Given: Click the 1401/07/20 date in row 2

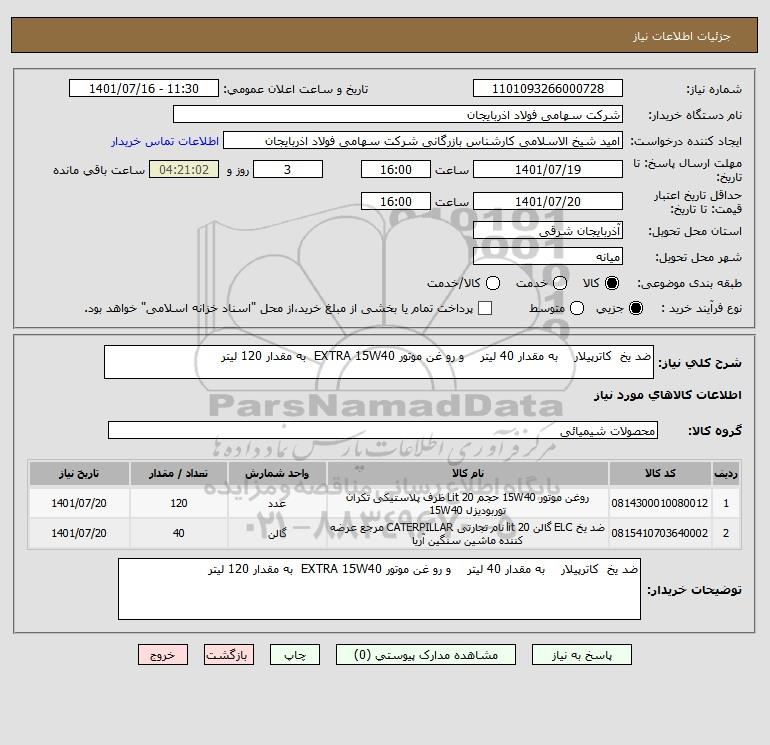Looking at the screenshot, I should (79, 533).
